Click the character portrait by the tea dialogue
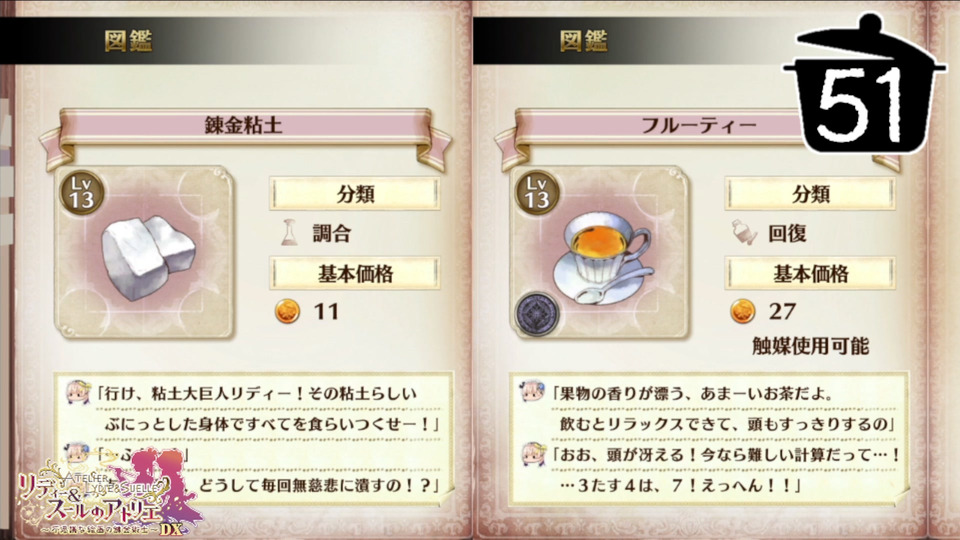960x540 pixels. pos(532,392)
